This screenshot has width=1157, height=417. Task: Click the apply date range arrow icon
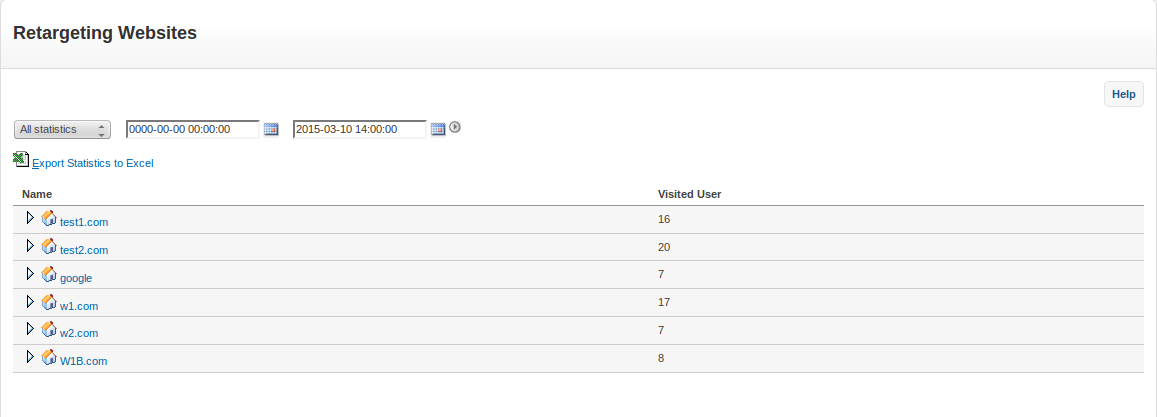(455, 127)
